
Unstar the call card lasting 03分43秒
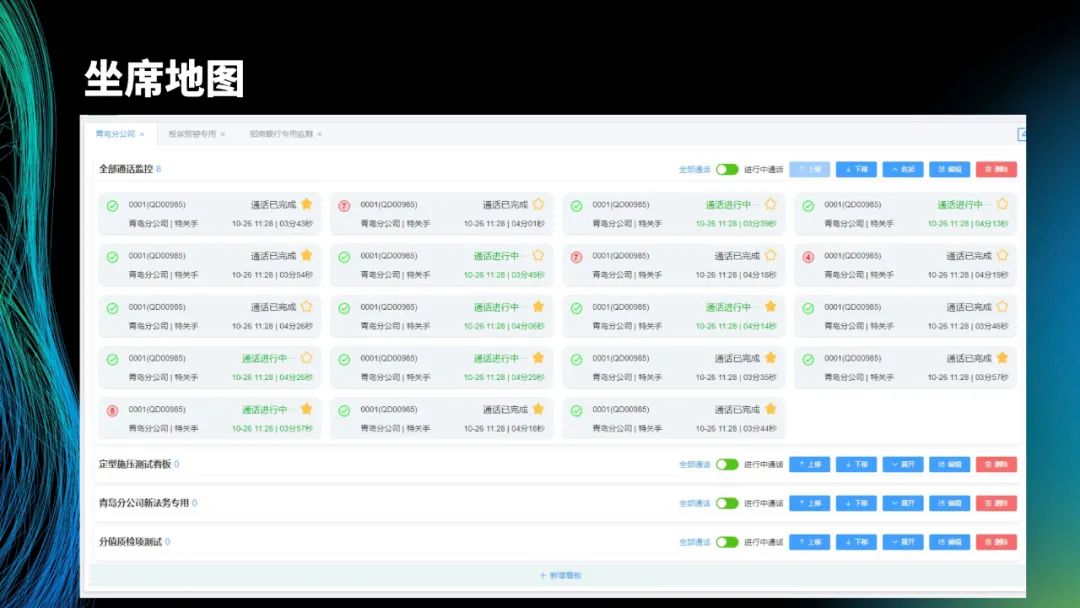[x=306, y=204]
